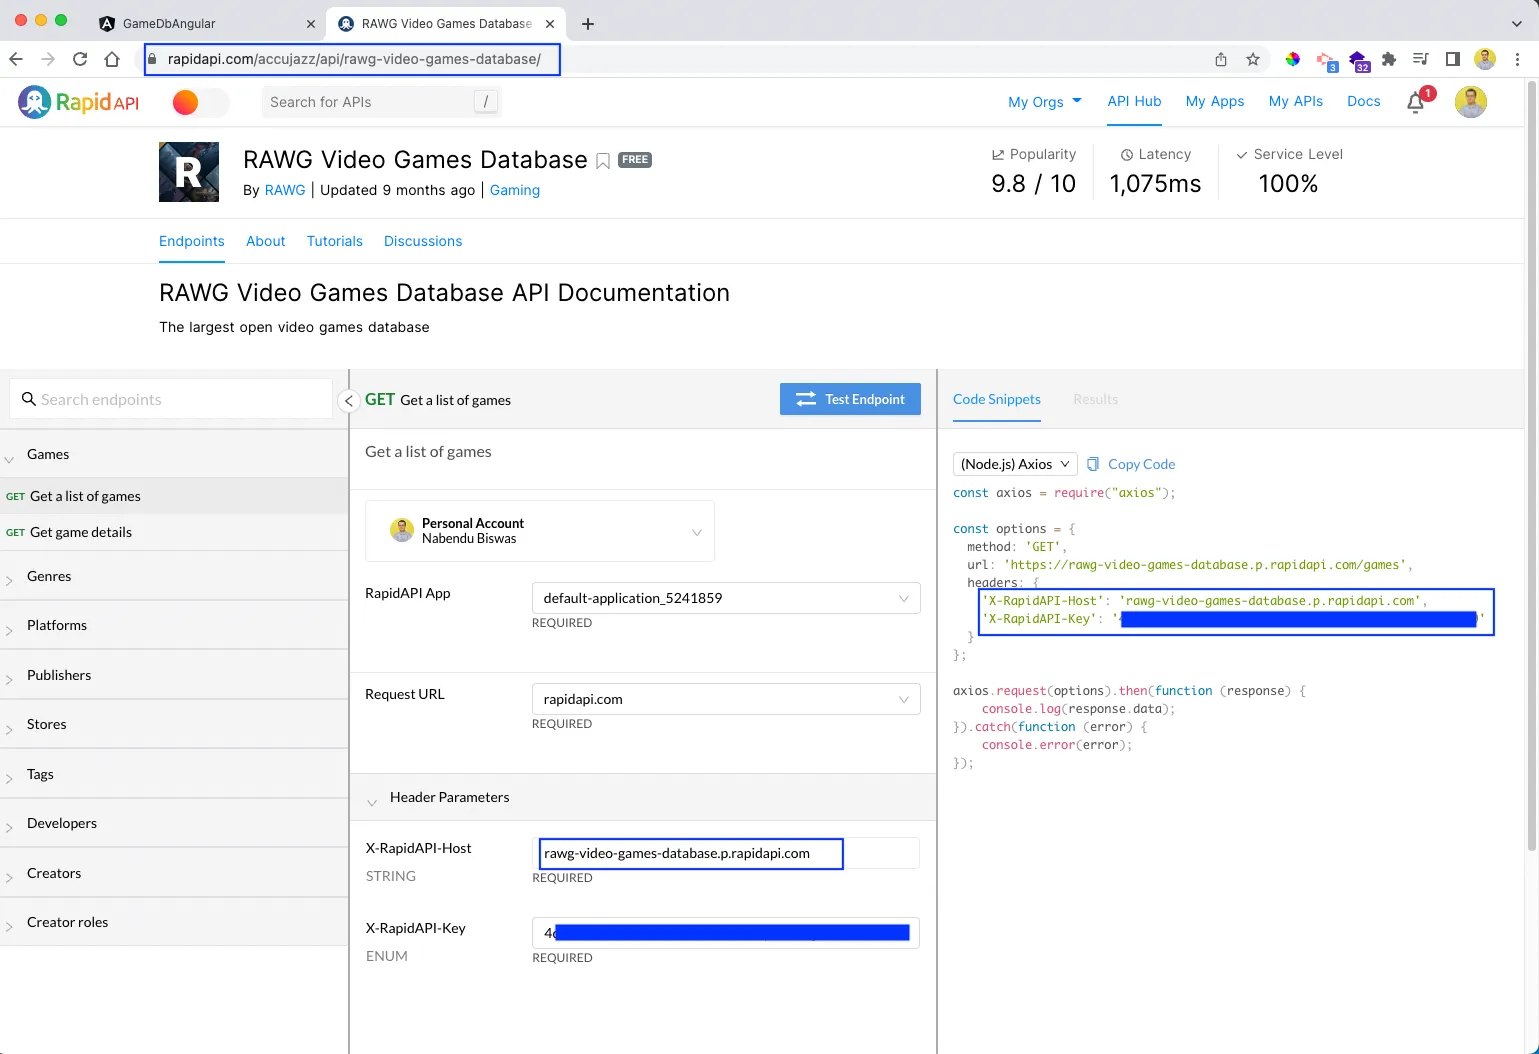Reload the page with refresh icon
The width and height of the screenshot is (1539, 1054).
(x=80, y=59)
